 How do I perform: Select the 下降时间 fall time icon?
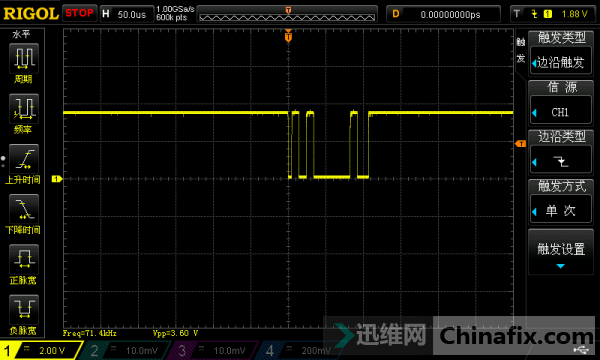click(x=24, y=209)
